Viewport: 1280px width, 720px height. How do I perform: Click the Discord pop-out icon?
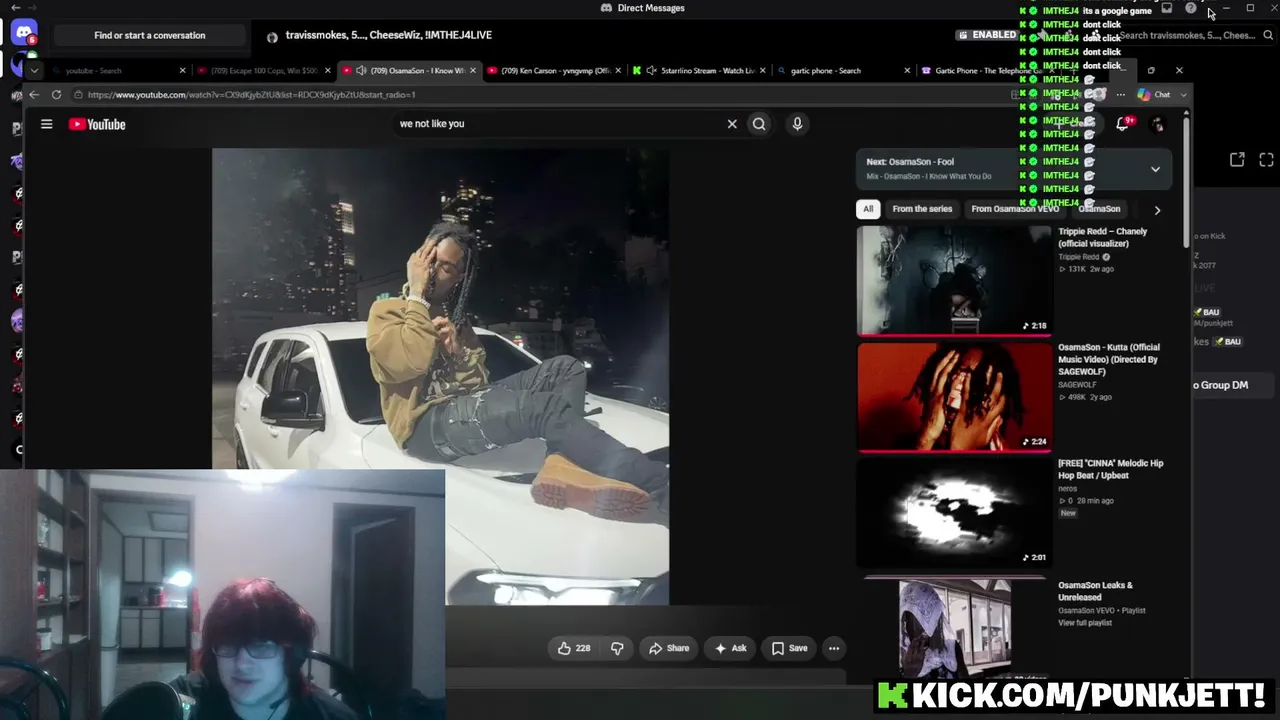(1237, 160)
